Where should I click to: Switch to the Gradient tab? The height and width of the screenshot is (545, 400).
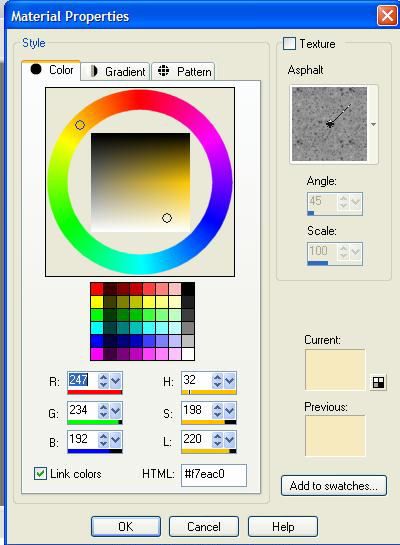click(x=115, y=72)
